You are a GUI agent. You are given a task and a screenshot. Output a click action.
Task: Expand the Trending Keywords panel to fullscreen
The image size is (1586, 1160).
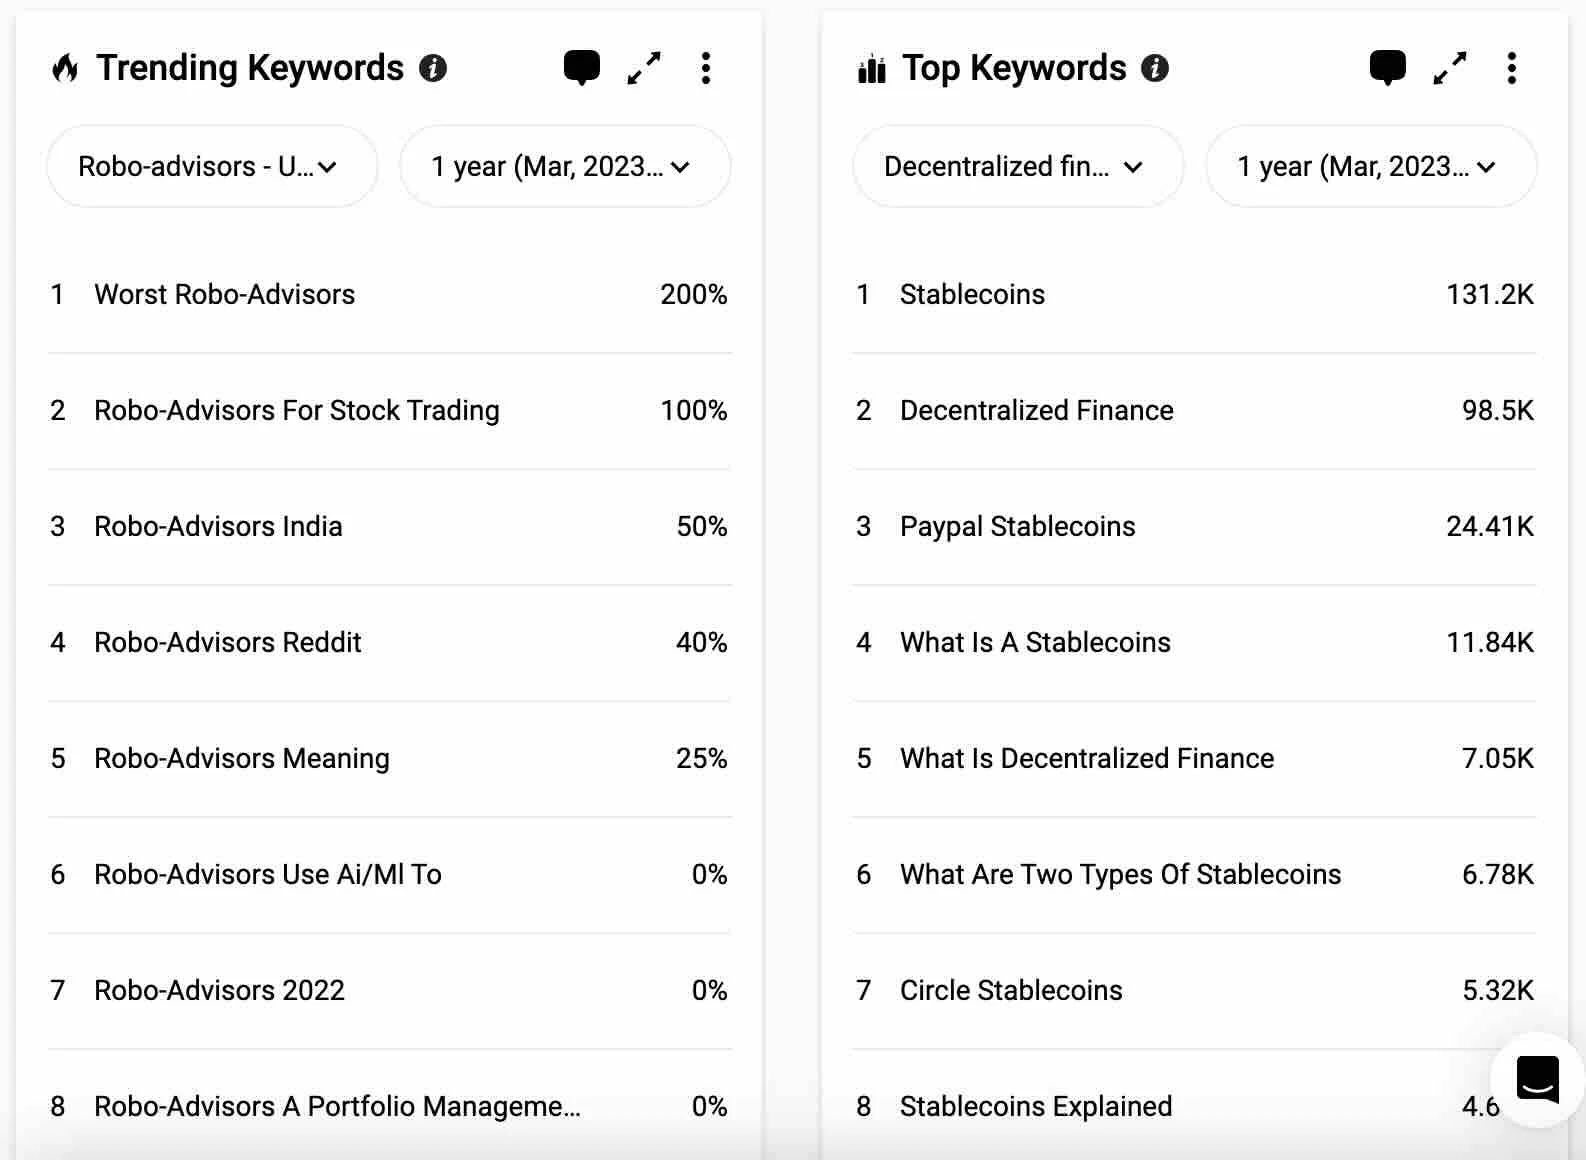point(644,68)
